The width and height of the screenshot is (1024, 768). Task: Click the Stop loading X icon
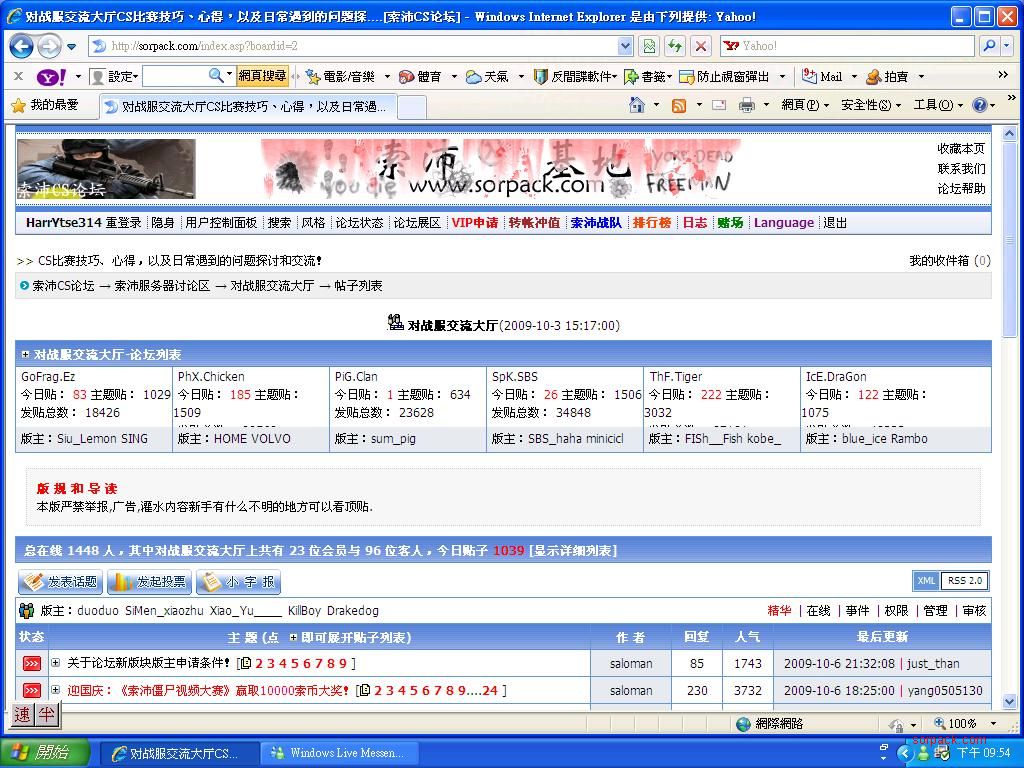(701, 46)
